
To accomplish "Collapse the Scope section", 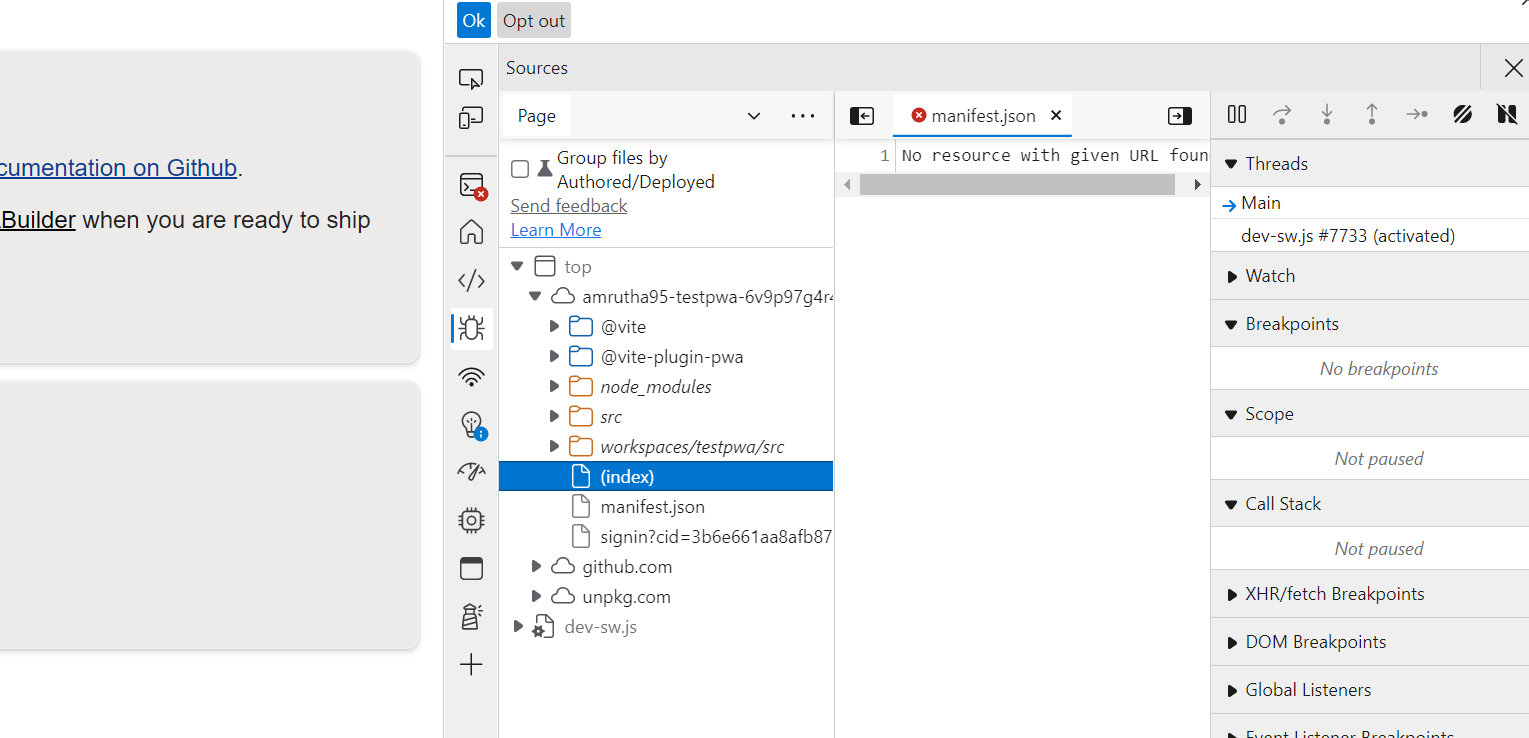I will pos(1370,414).
